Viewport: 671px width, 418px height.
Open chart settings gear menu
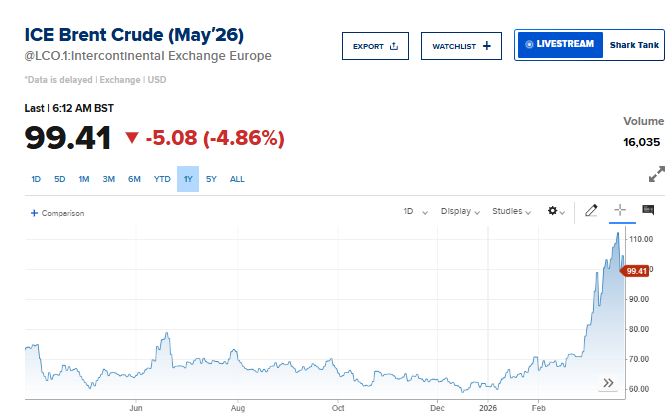click(x=554, y=211)
